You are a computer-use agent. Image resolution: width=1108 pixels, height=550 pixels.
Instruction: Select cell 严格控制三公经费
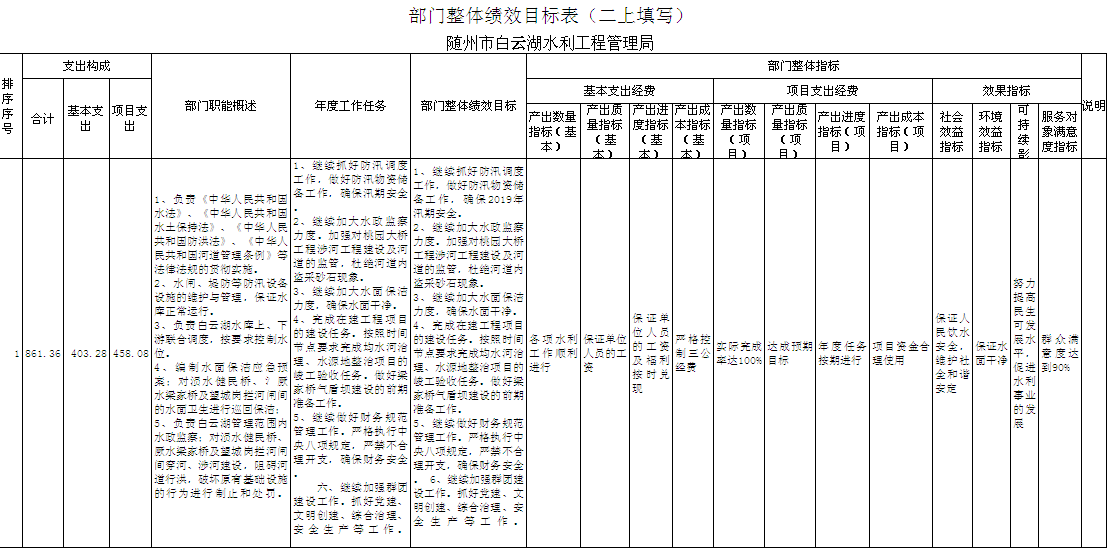[692, 353]
